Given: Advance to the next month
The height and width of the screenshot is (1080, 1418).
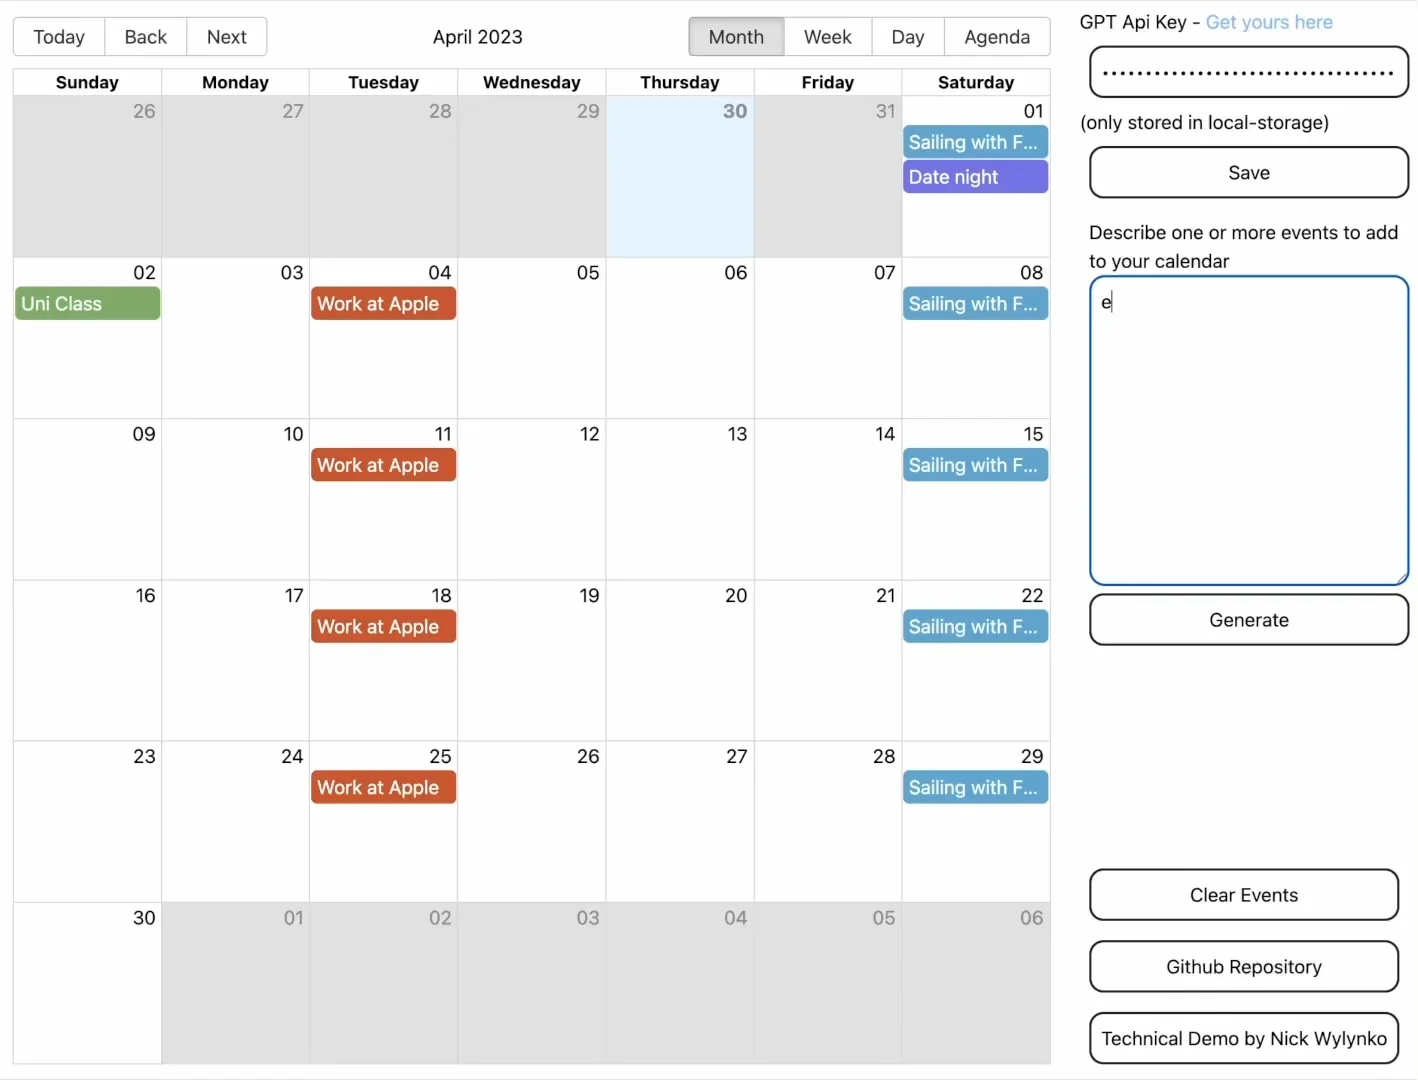Looking at the screenshot, I should pyautogui.click(x=226, y=36).
